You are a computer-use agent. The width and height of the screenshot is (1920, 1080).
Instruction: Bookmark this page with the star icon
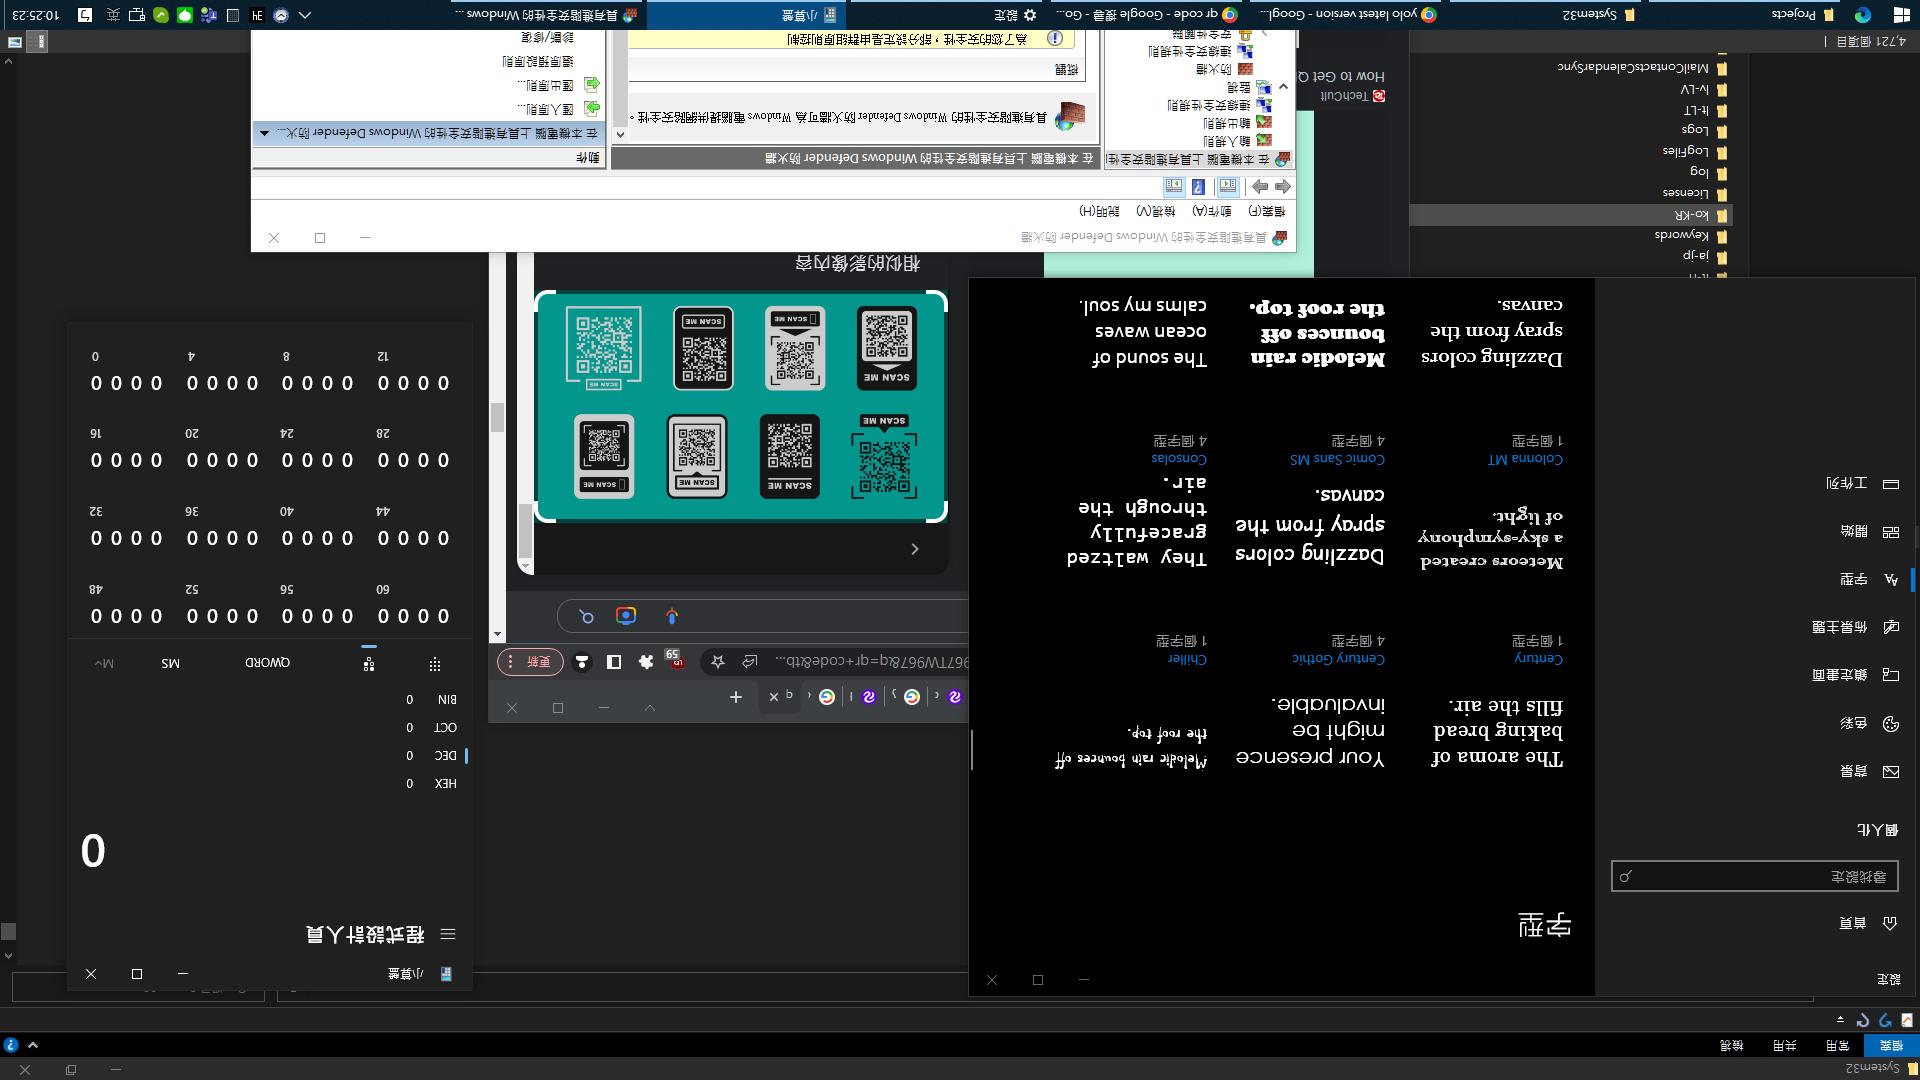(718, 662)
